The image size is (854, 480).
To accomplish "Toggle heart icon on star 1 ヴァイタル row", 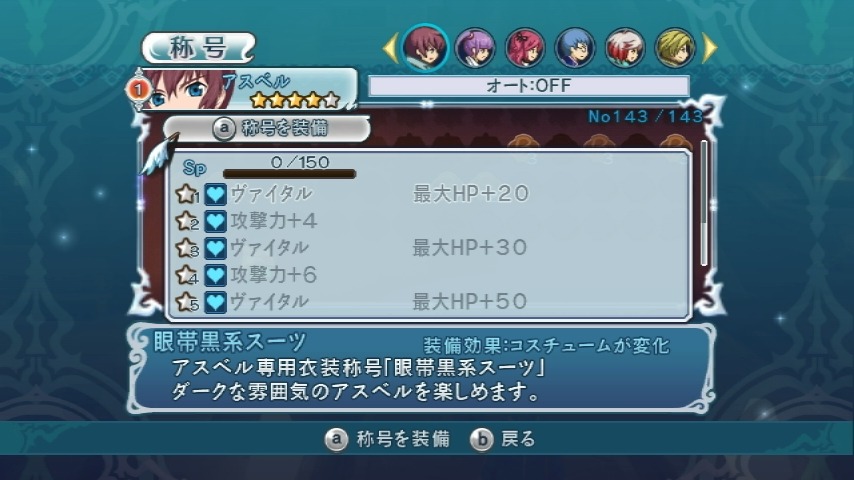I will point(216,194).
